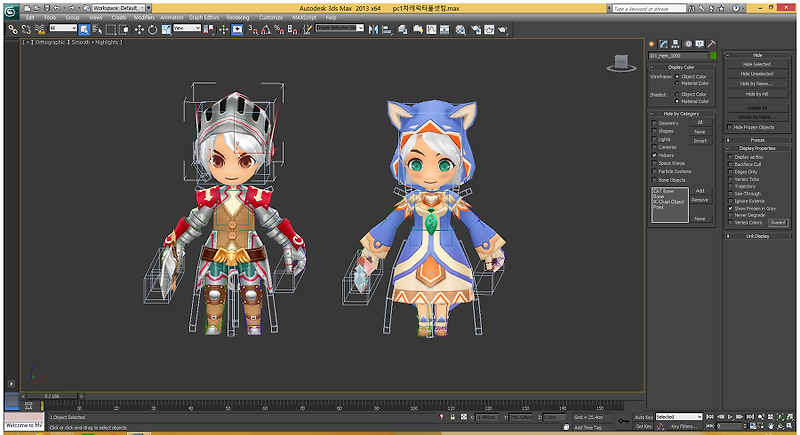Click the Render Production teapot icon
Image resolution: width=800 pixels, height=435 pixels.
pos(503,30)
